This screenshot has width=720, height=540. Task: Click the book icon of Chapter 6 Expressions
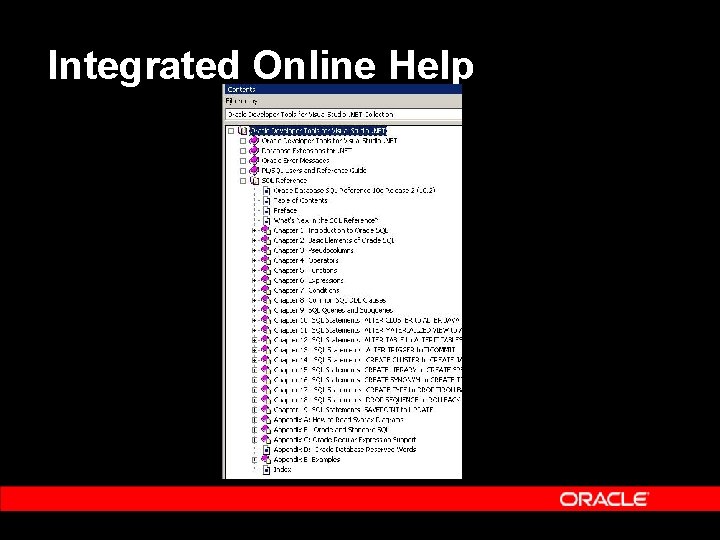[x=266, y=281]
